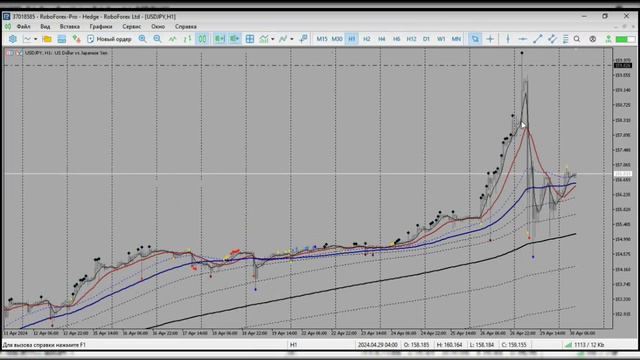Select the H1 timeframe button
Image resolution: width=640 pixels, height=360 pixels.
[x=351, y=39]
